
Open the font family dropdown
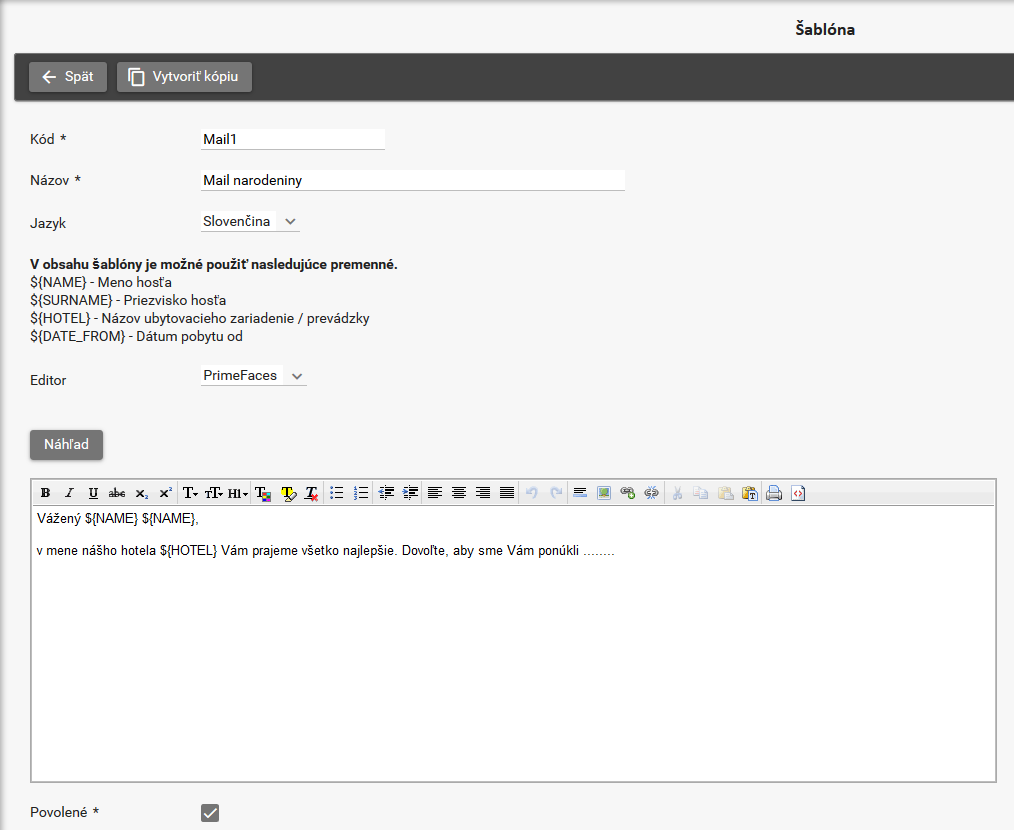190,493
